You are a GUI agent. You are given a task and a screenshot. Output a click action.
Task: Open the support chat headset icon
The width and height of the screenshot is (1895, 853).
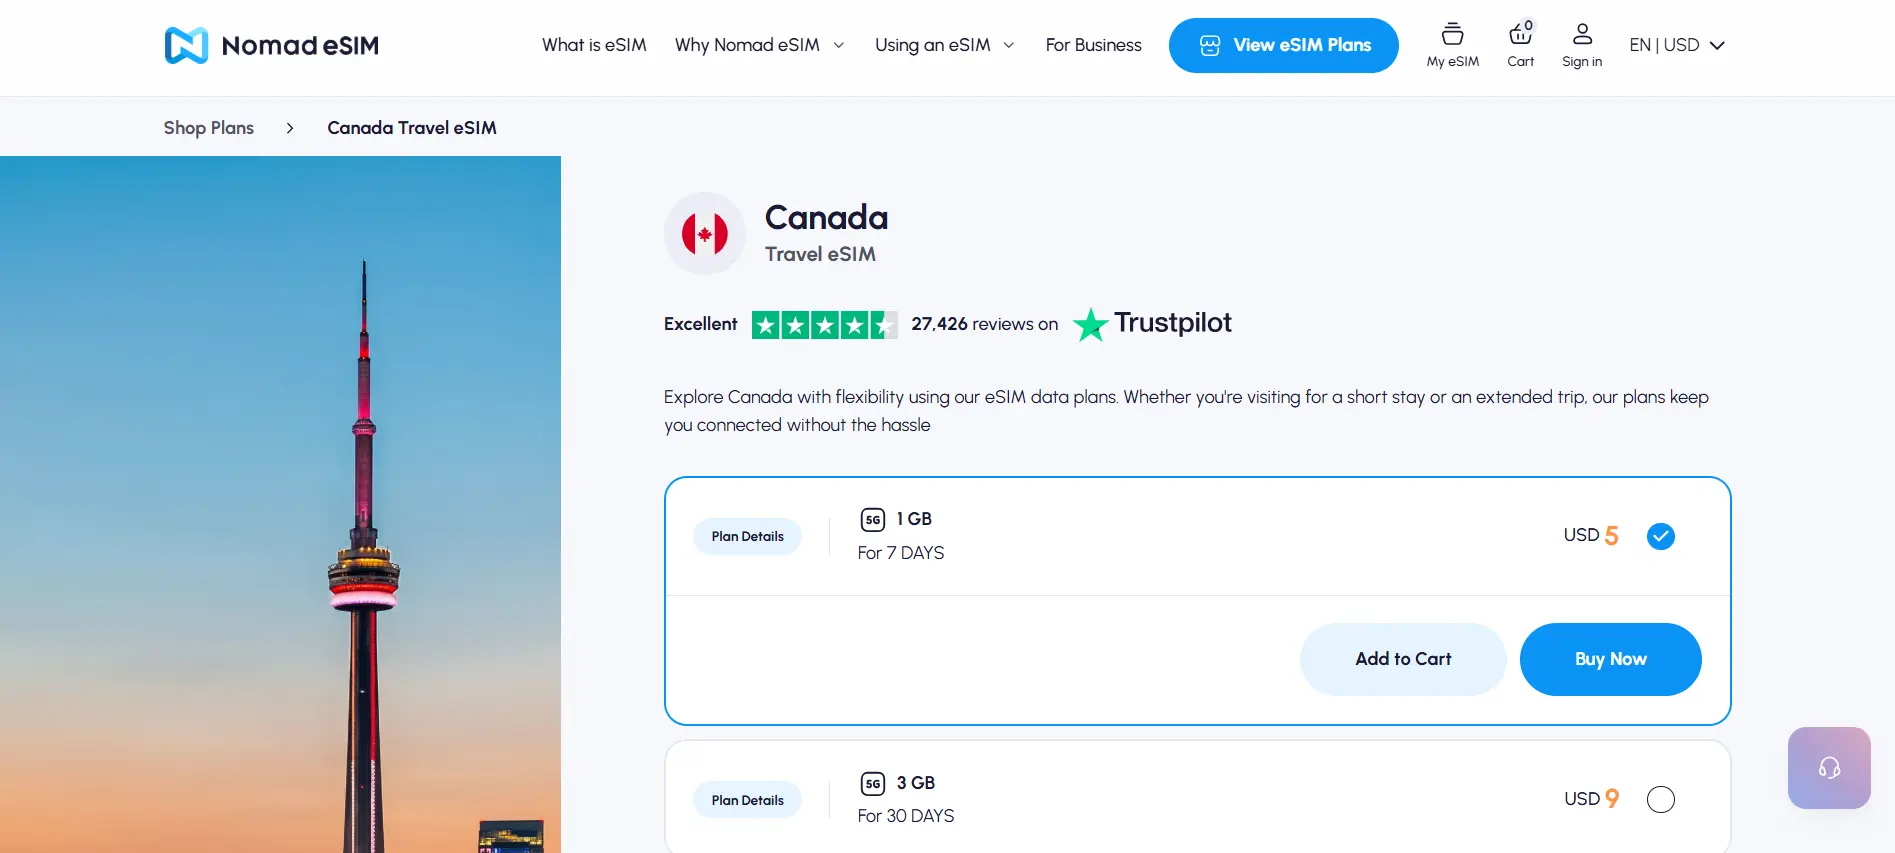[1828, 767]
